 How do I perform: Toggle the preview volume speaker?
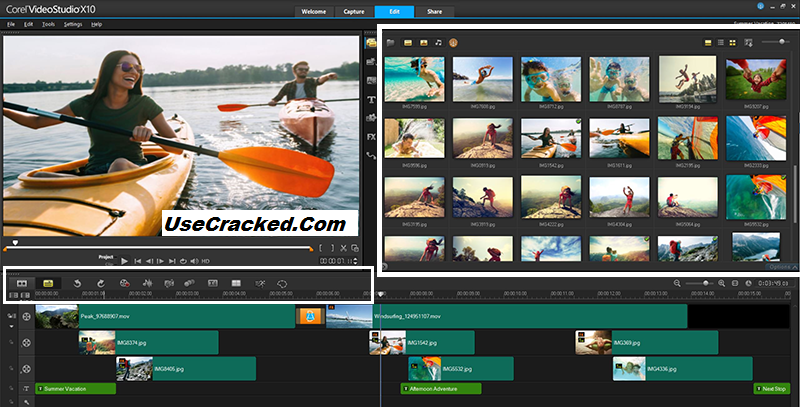click(x=194, y=261)
